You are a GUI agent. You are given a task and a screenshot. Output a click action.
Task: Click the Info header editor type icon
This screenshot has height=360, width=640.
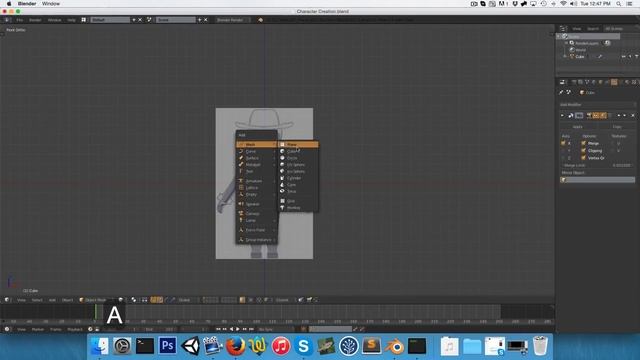tap(7, 20)
